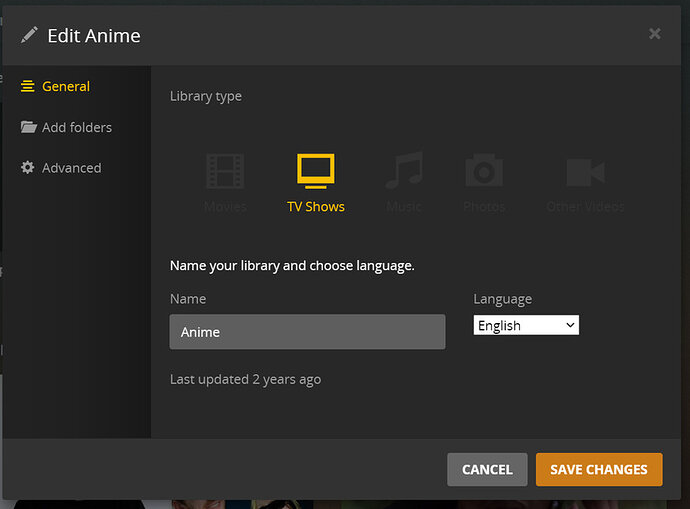Close the Edit Anime dialog with the X

click(x=655, y=34)
